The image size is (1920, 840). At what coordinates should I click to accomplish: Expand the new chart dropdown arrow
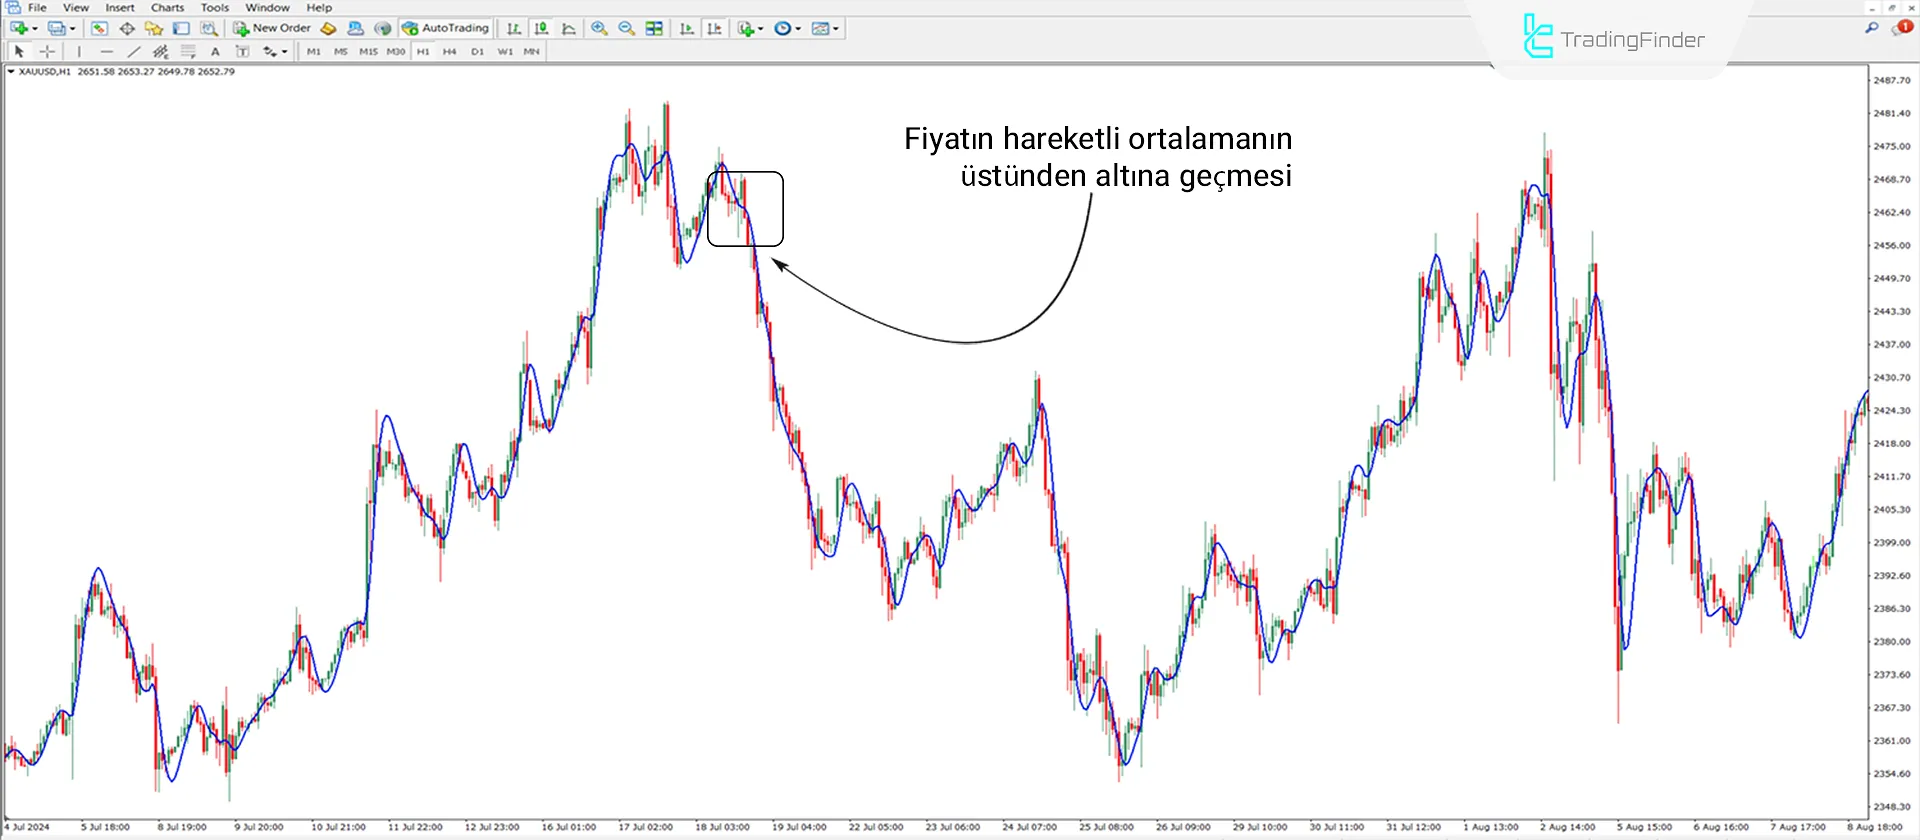point(35,28)
